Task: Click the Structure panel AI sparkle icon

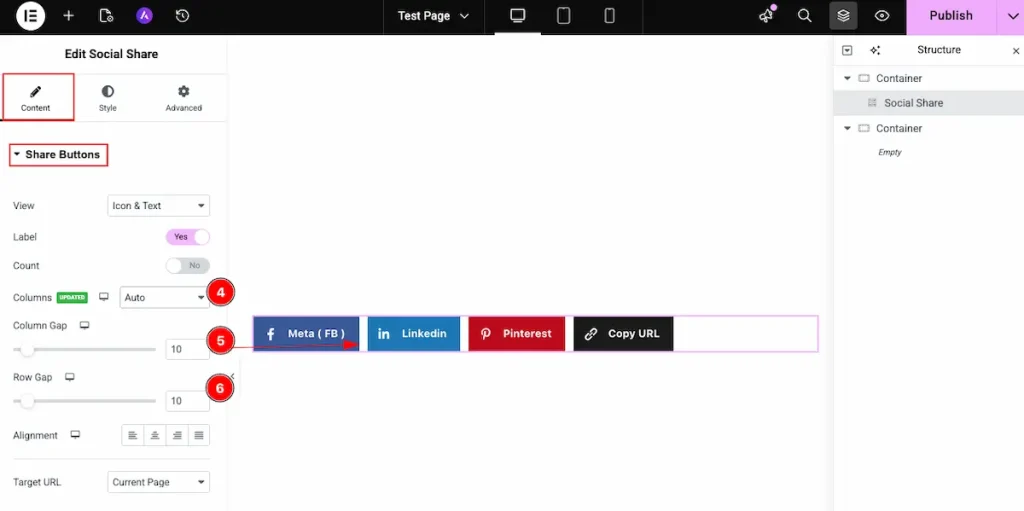Action: (875, 50)
